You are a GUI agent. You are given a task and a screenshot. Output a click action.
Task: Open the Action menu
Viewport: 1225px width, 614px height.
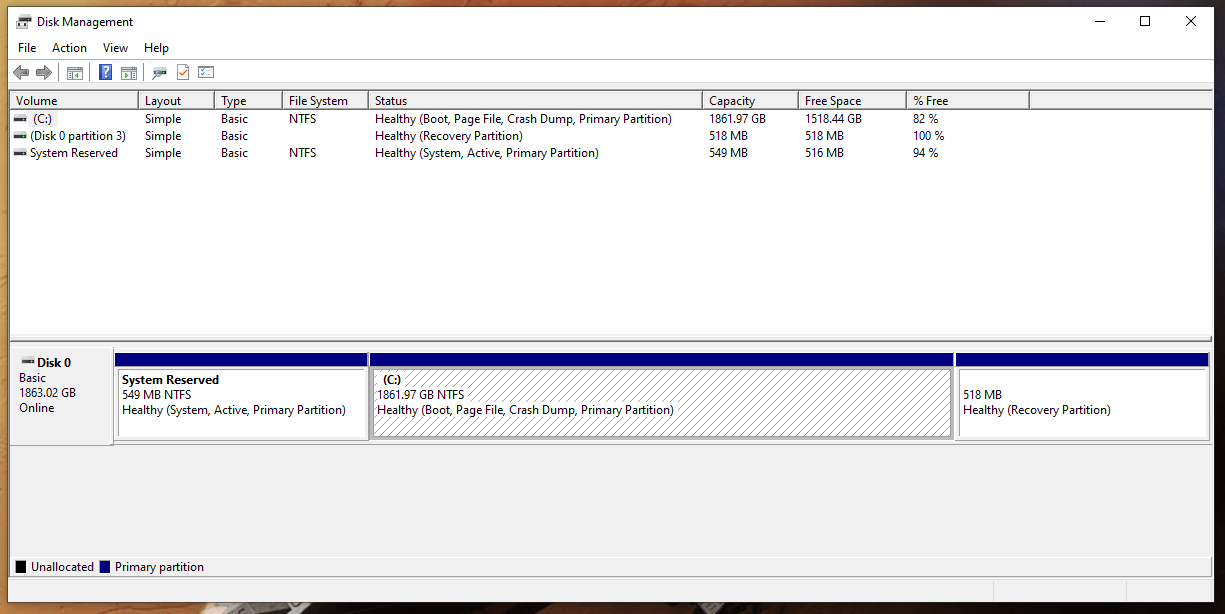pyautogui.click(x=69, y=47)
